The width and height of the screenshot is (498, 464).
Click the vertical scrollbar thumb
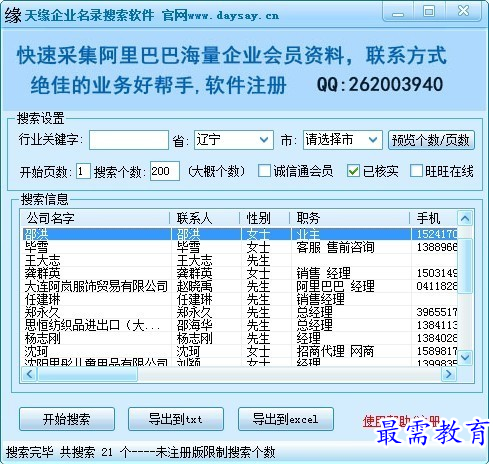(x=465, y=266)
